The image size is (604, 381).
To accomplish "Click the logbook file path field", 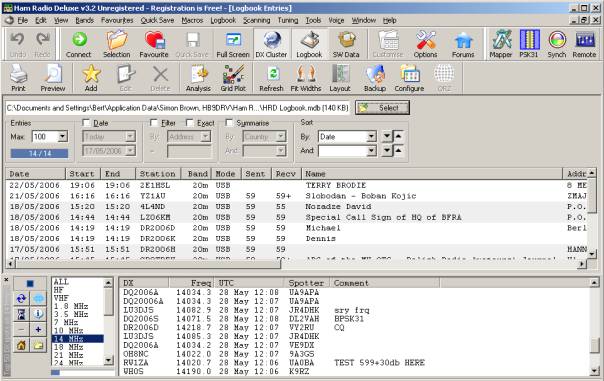I will point(178,108).
